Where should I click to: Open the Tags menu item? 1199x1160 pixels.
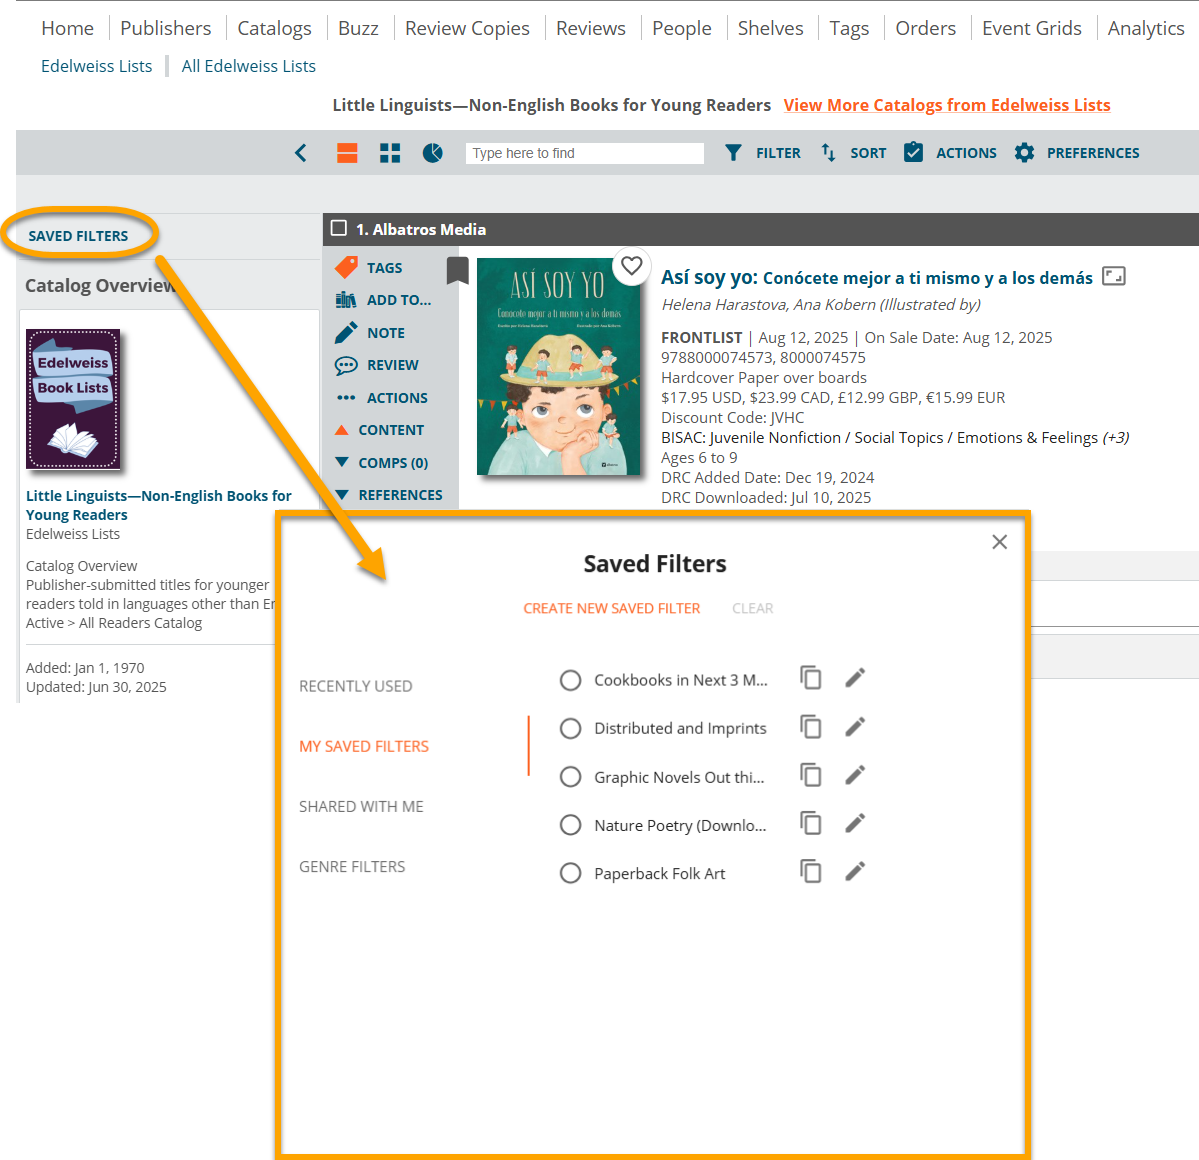click(849, 28)
